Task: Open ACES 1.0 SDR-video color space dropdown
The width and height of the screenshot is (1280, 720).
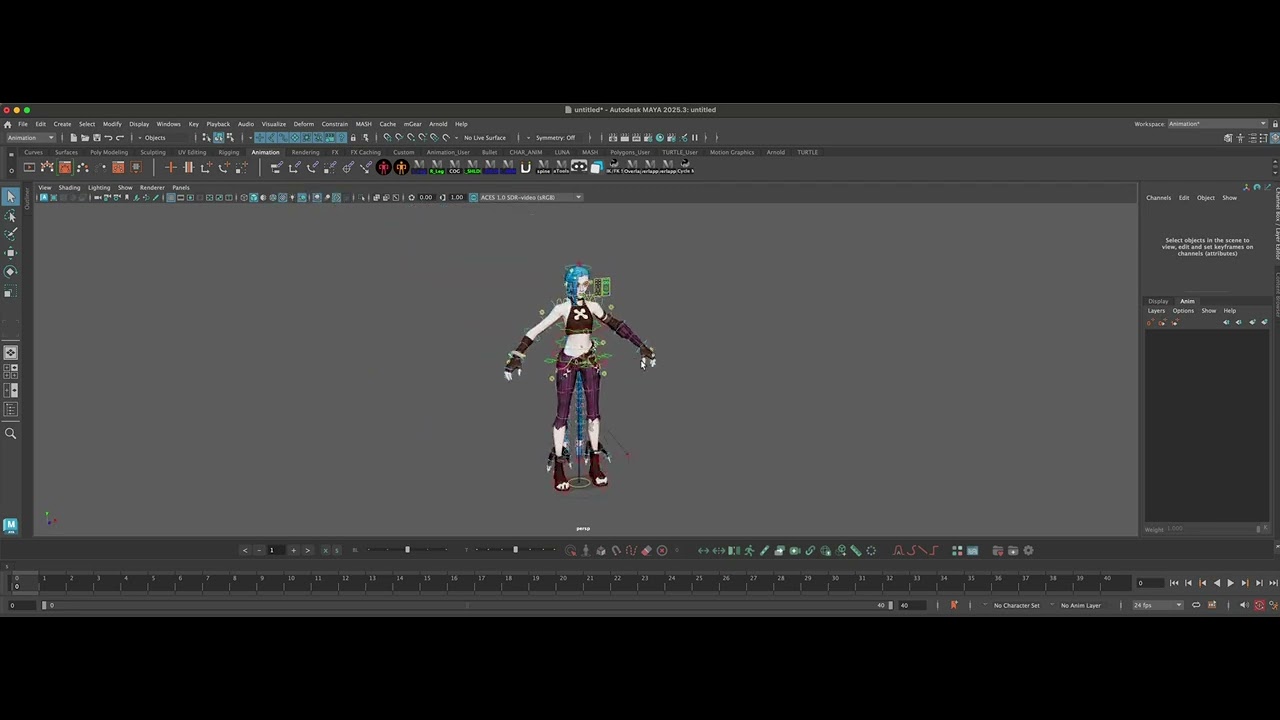Action: click(x=531, y=197)
